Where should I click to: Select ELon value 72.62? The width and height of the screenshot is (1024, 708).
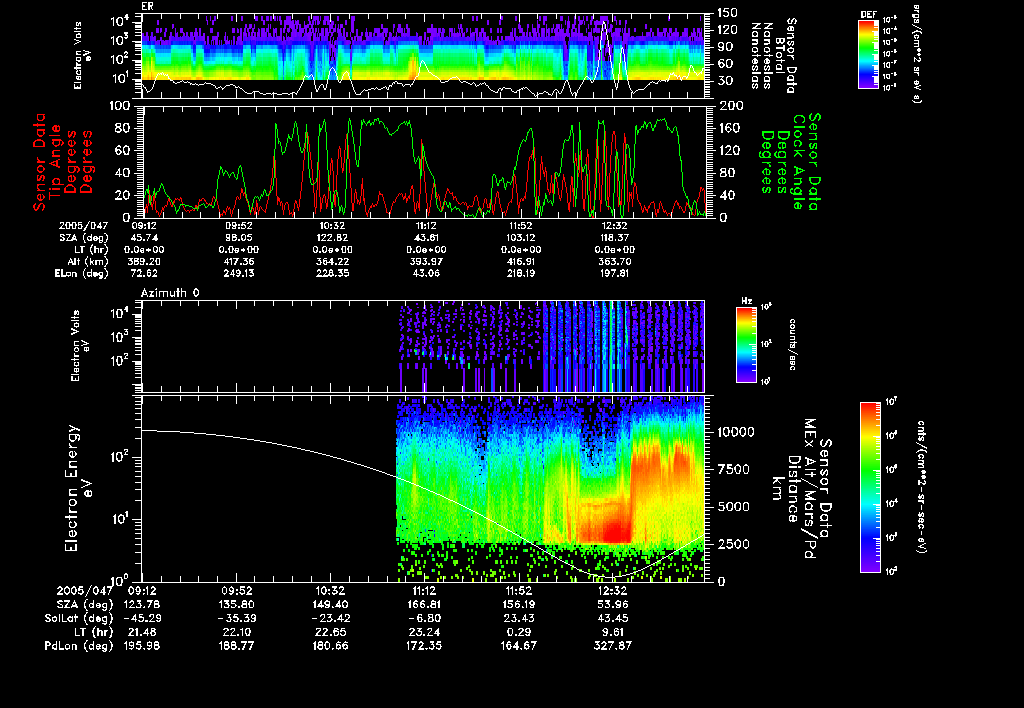point(144,273)
